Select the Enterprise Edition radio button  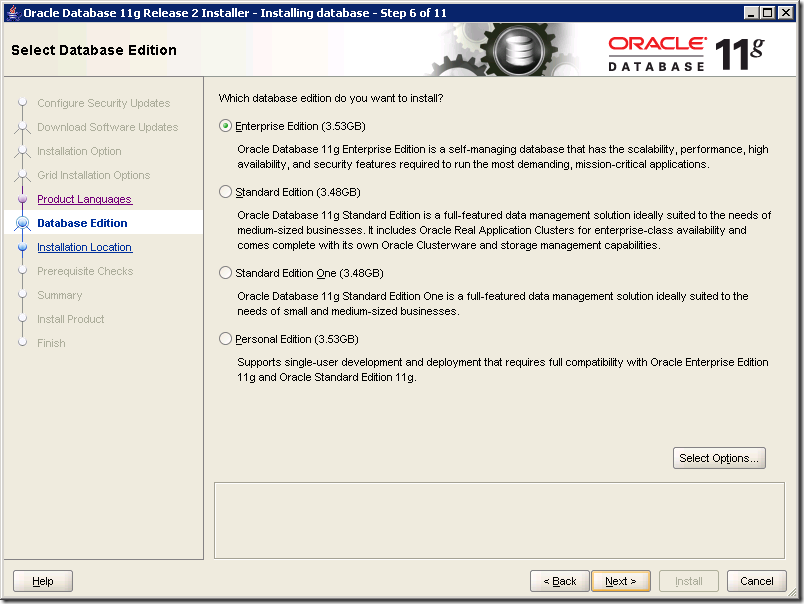pyautogui.click(x=225, y=126)
